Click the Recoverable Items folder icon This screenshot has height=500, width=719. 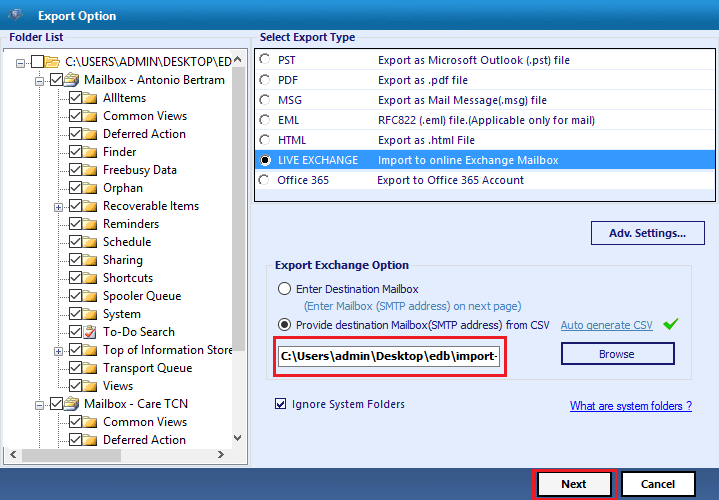90,206
